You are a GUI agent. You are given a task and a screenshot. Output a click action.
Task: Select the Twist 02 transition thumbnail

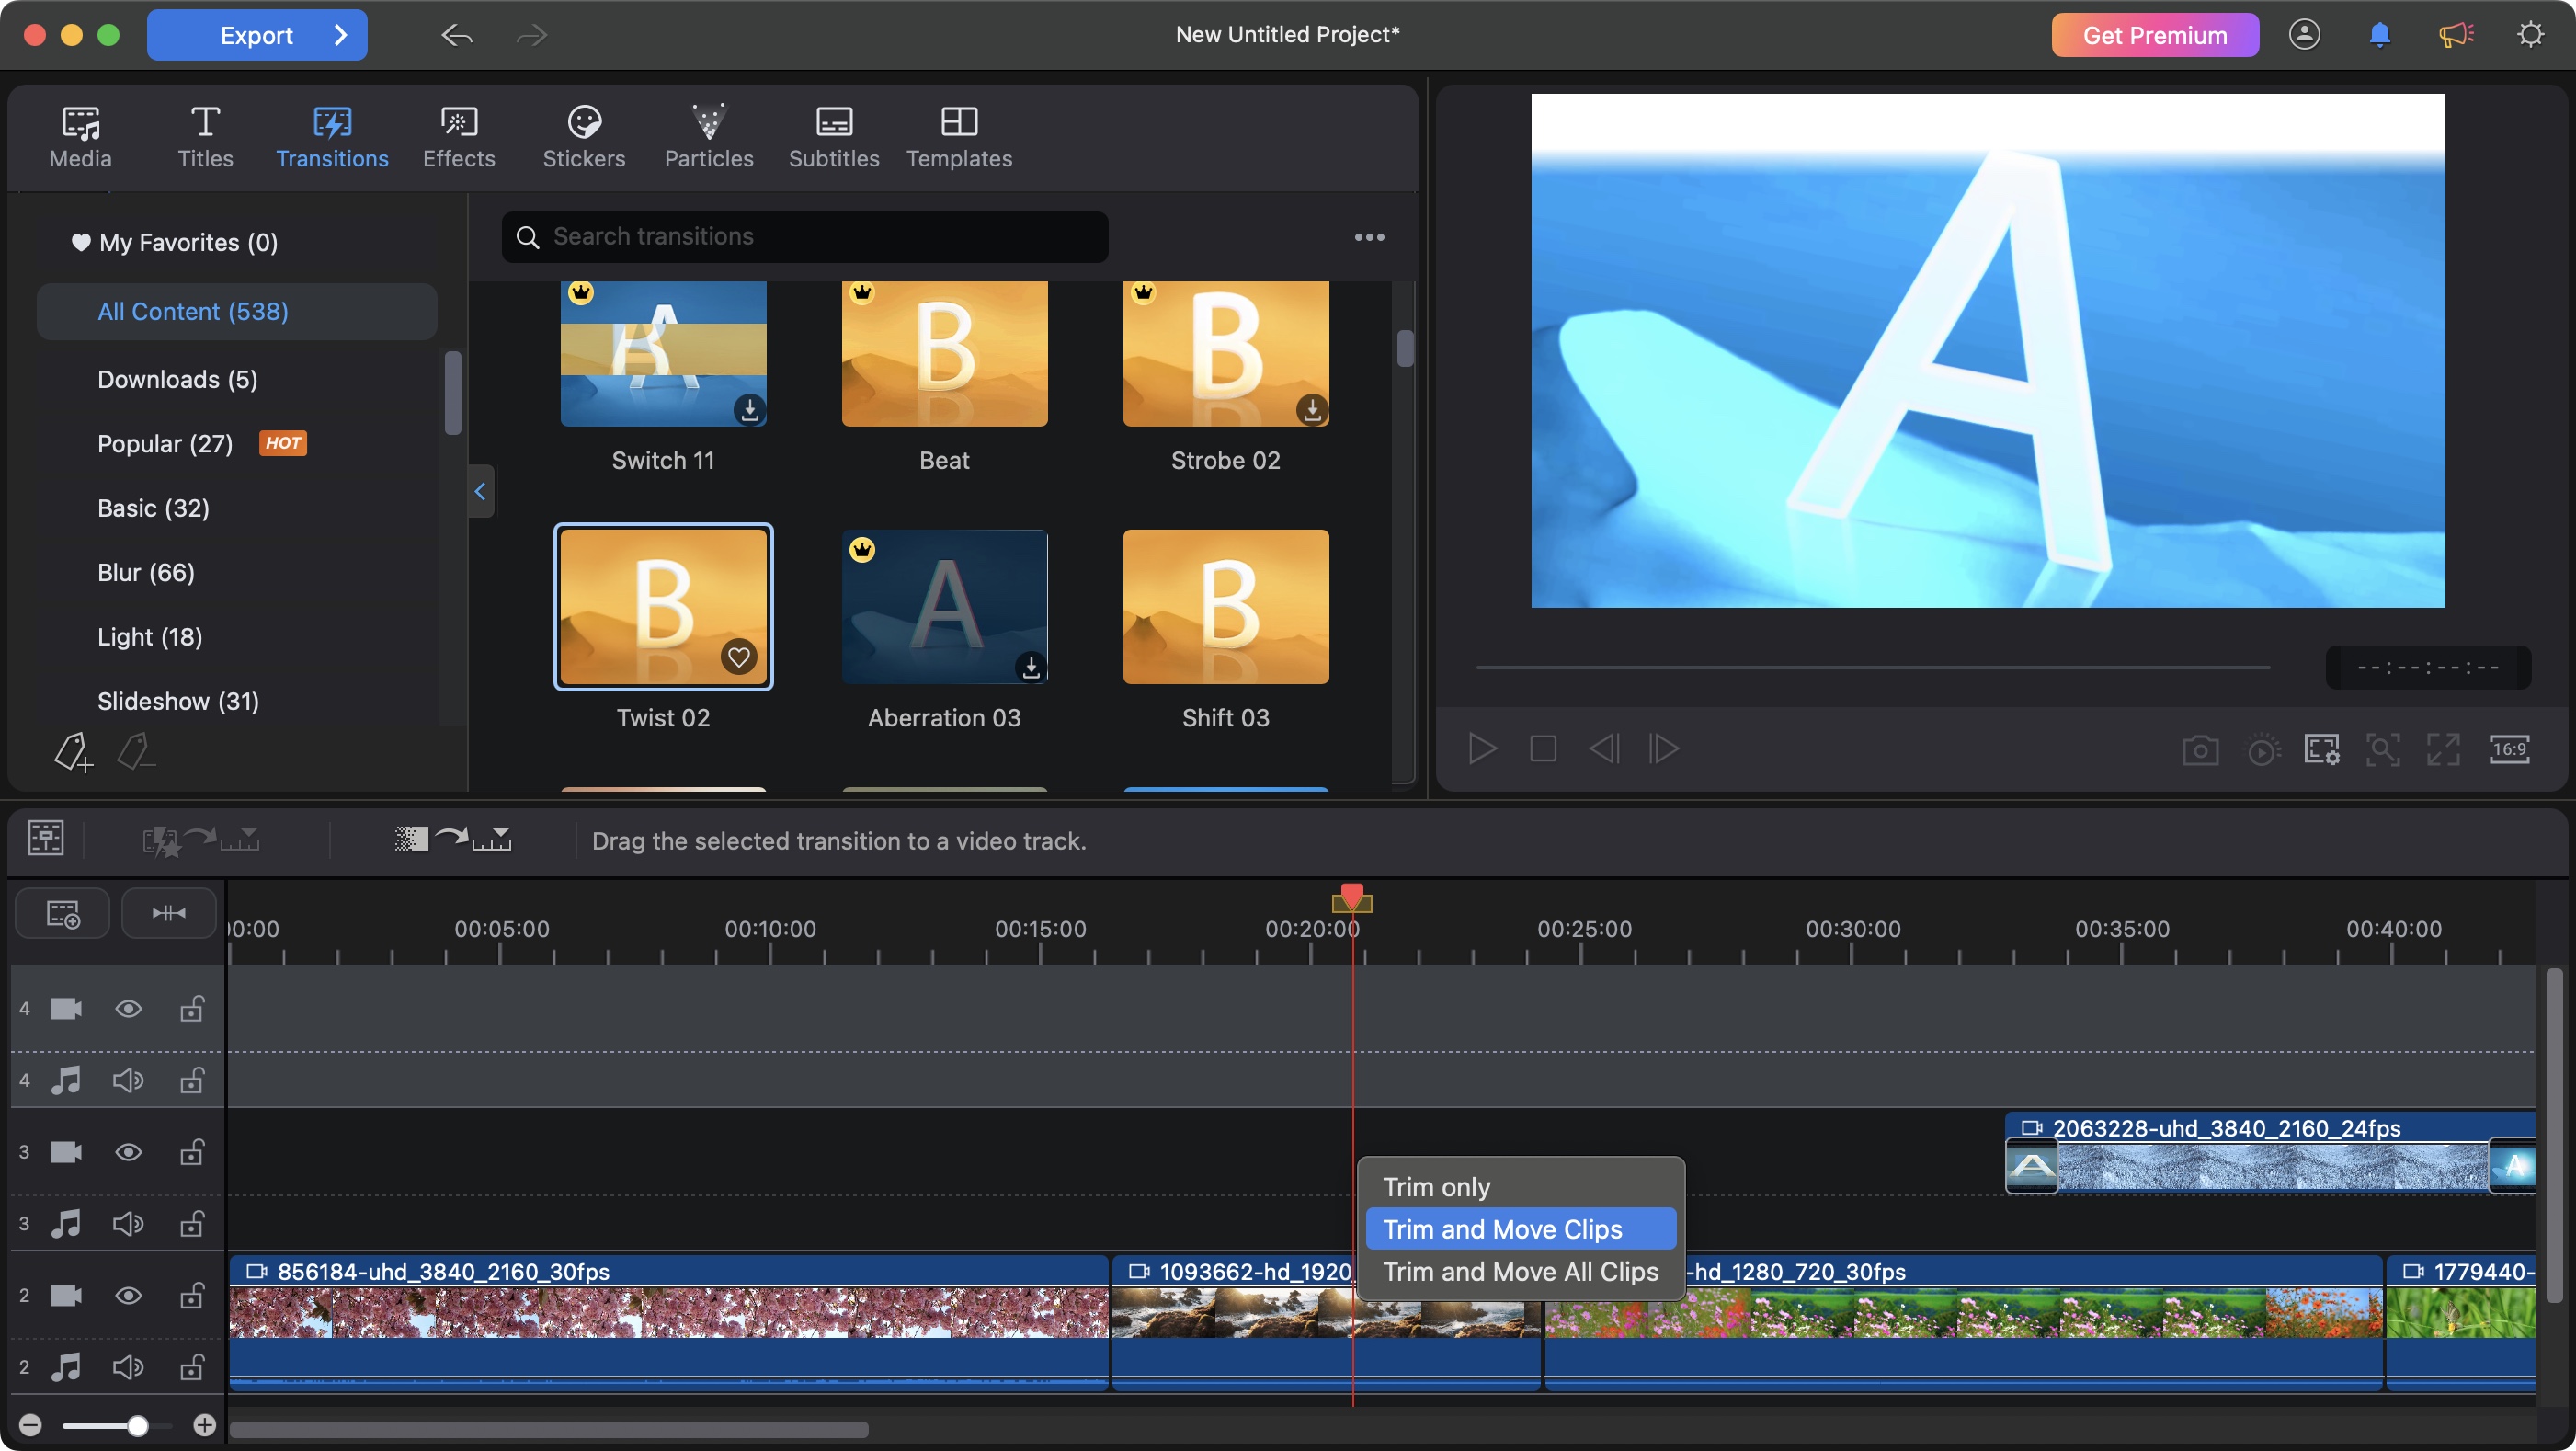tap(663, 606)
